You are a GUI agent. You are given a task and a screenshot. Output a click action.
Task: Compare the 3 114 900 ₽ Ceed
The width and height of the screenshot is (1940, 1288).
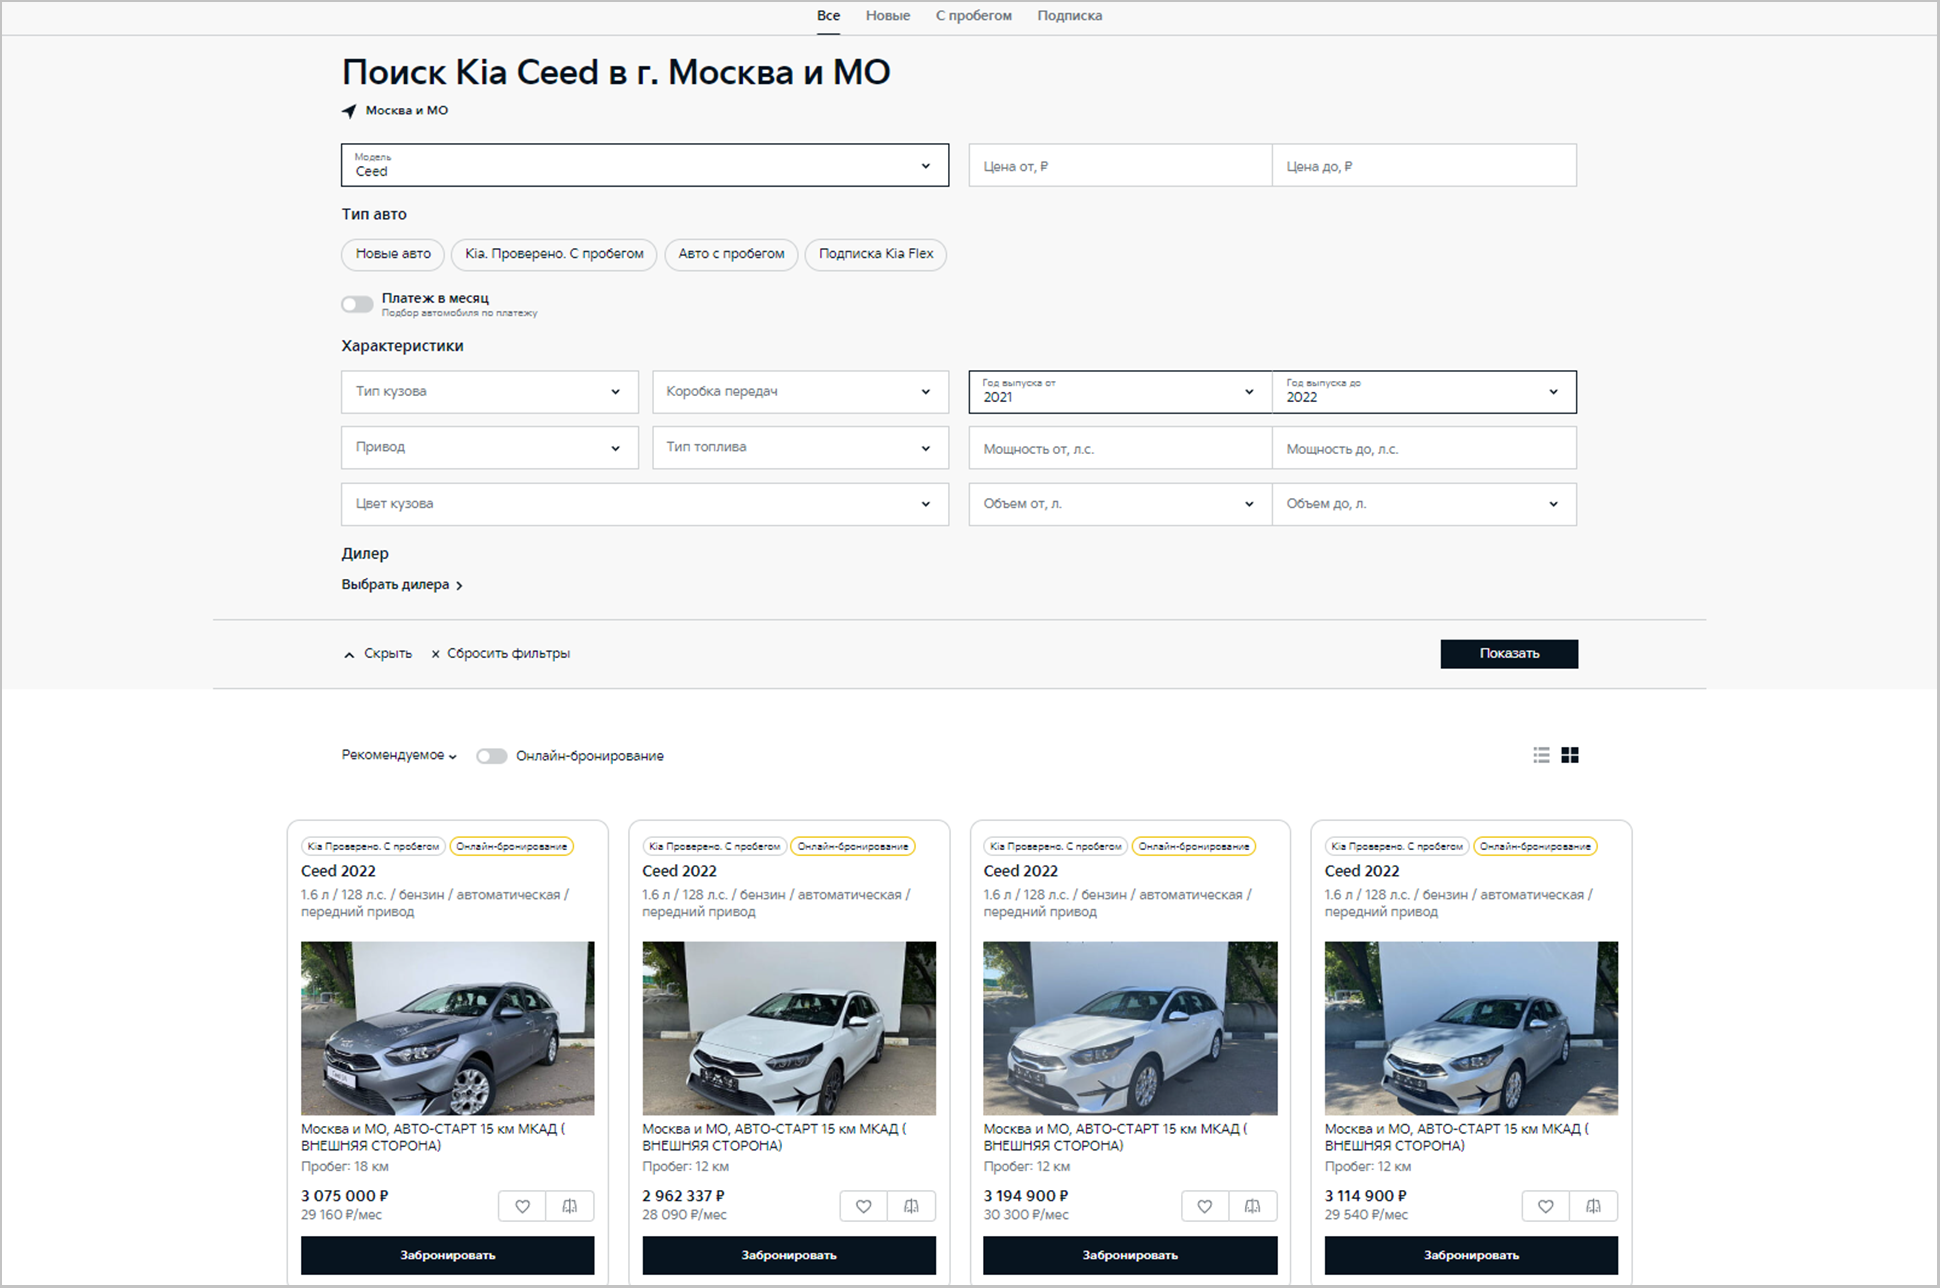point(1594,1206)
